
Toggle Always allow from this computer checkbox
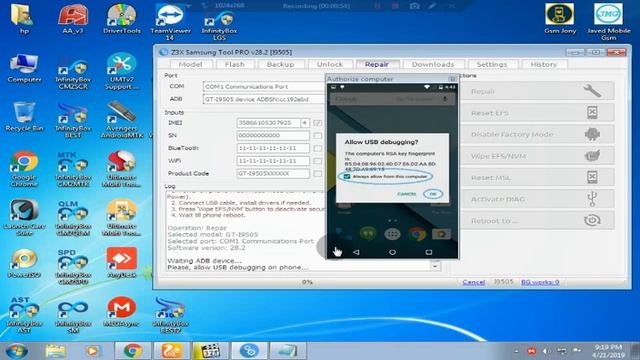[347, 177]
